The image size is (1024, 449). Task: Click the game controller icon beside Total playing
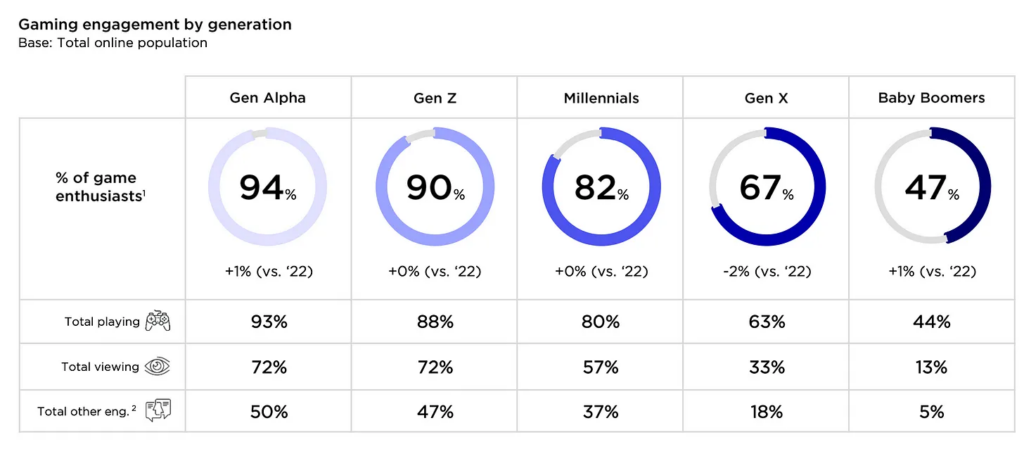(158, 322)
